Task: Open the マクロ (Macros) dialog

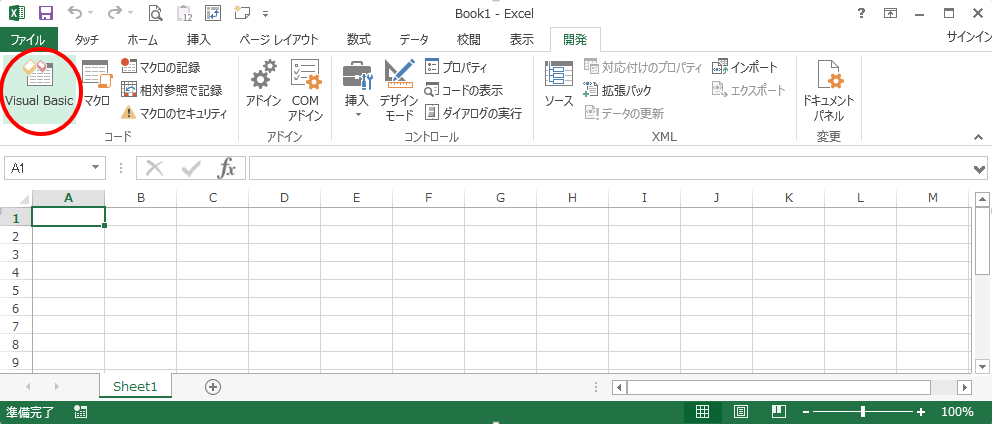Action: coord(96,85)
